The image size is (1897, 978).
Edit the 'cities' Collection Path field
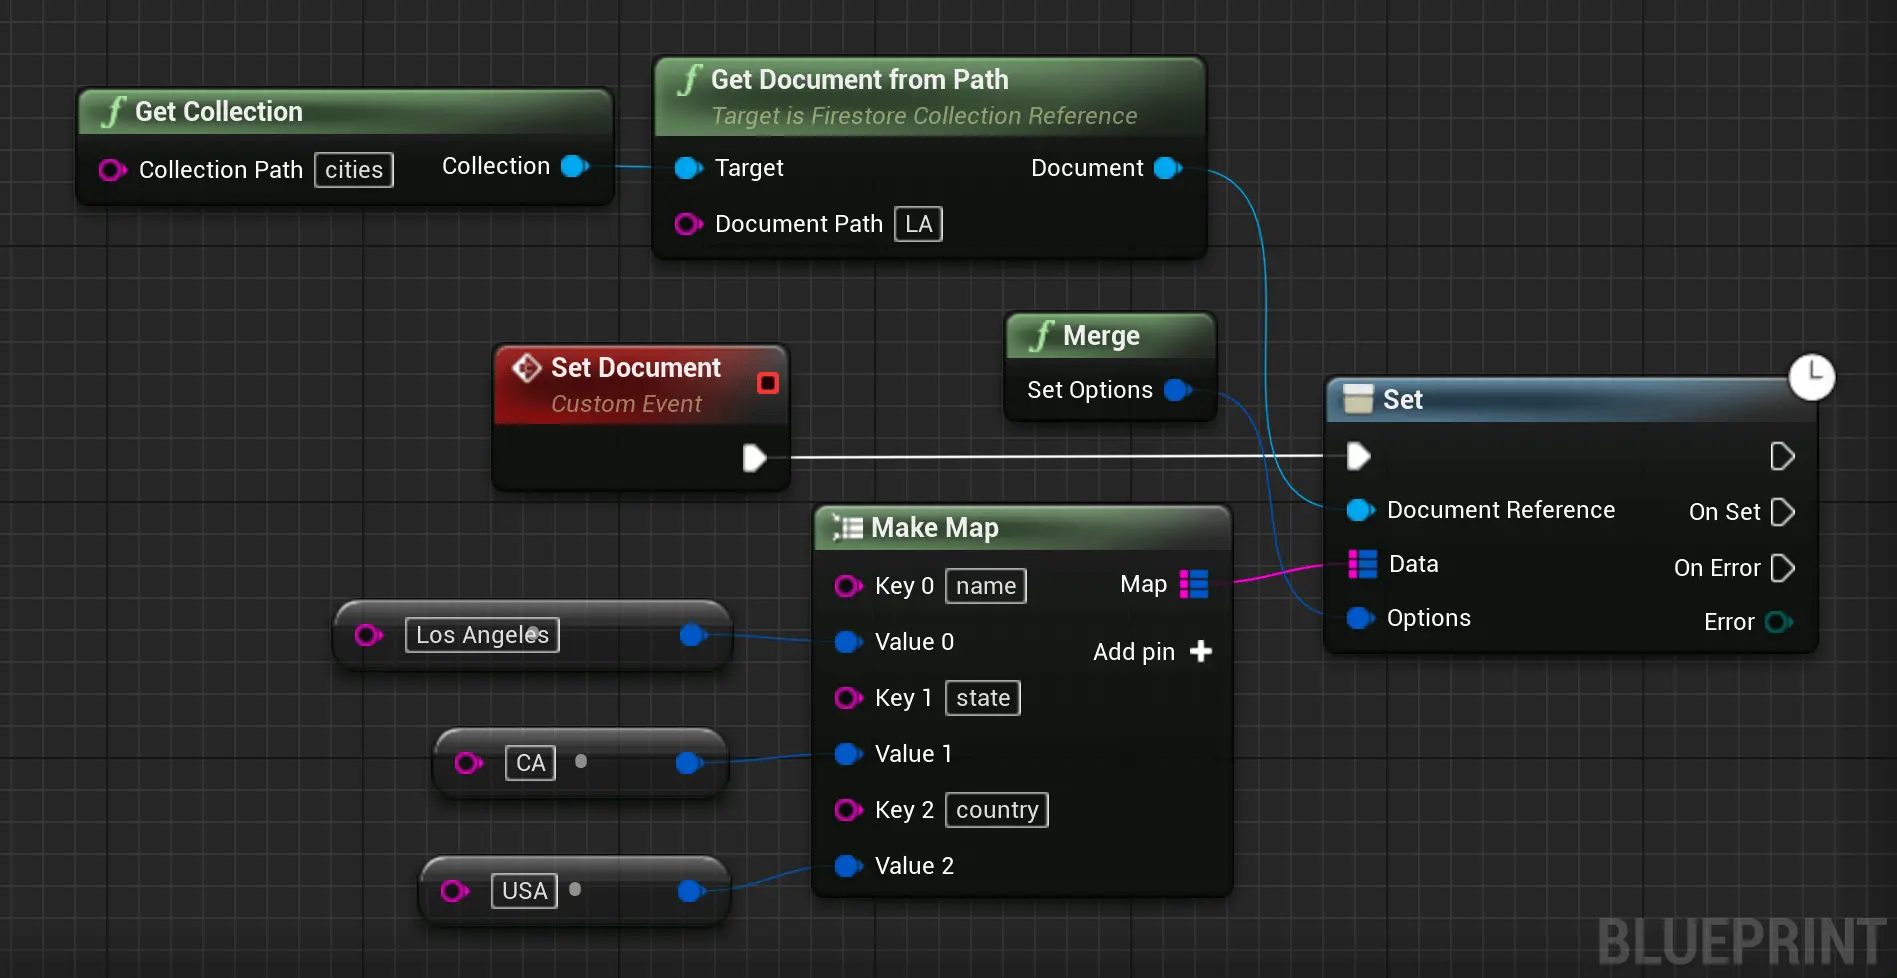click(x=354, y=170)
